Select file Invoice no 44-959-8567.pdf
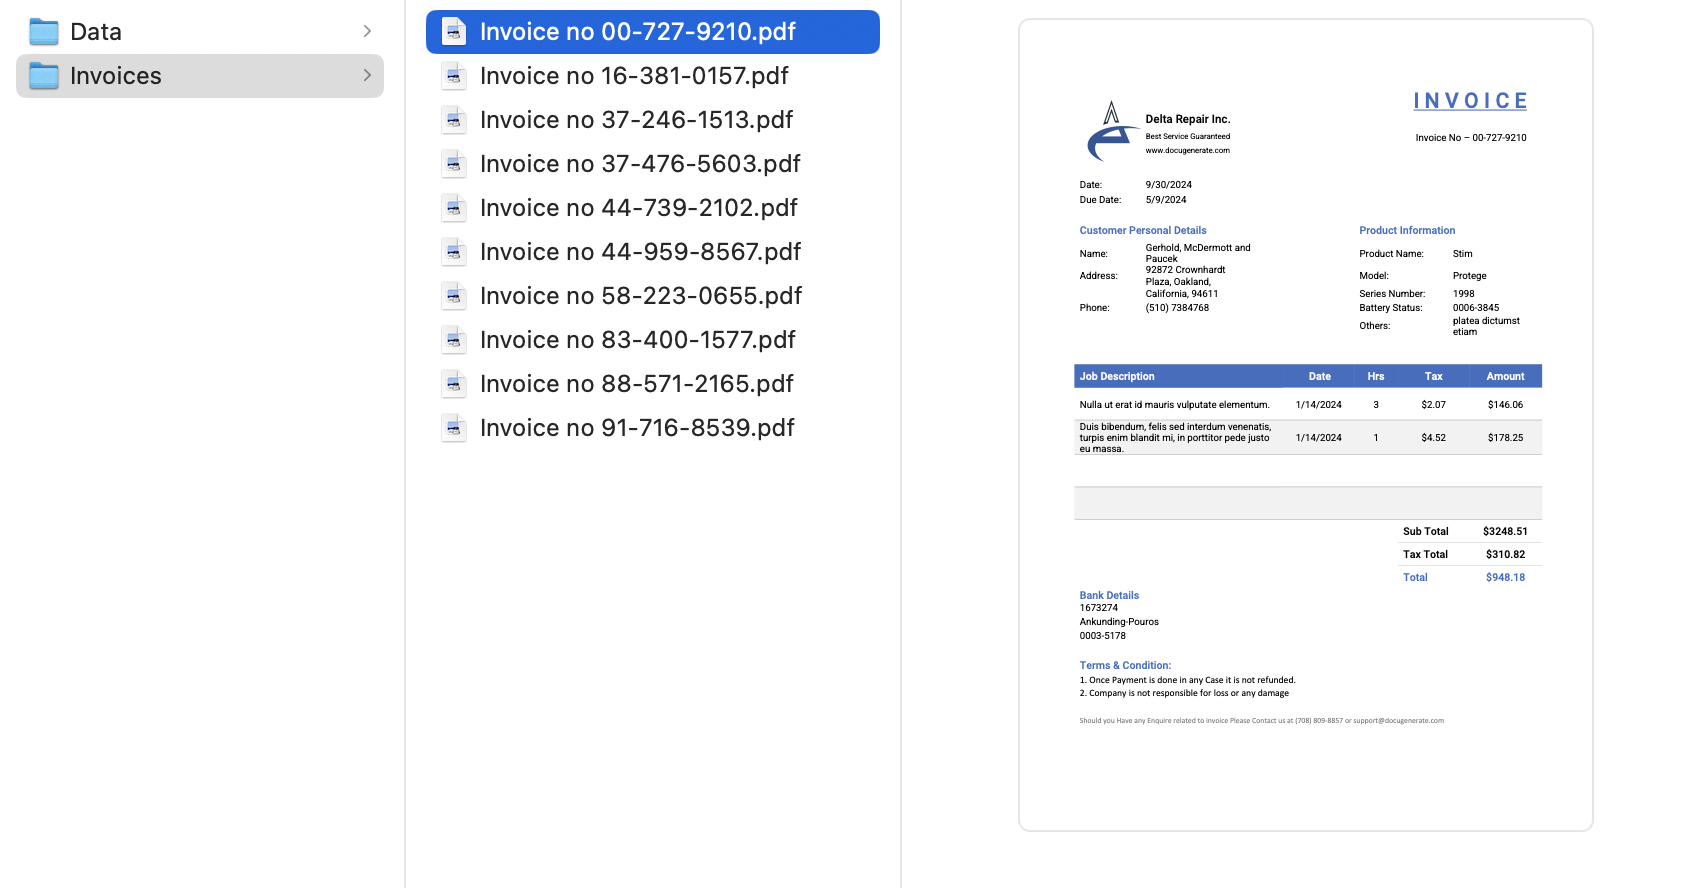1708x888 pixels. 640,252
